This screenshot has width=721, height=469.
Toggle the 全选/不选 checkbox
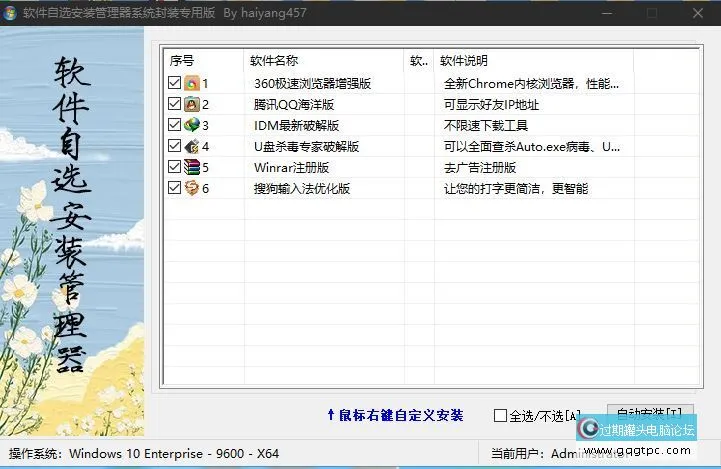500,416
